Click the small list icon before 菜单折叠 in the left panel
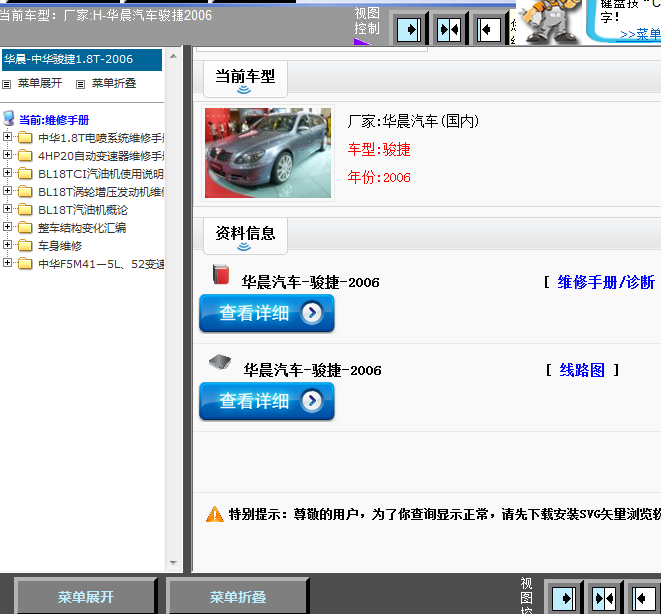Viewport: 661px width, 614px height. (x=80, y=84)
